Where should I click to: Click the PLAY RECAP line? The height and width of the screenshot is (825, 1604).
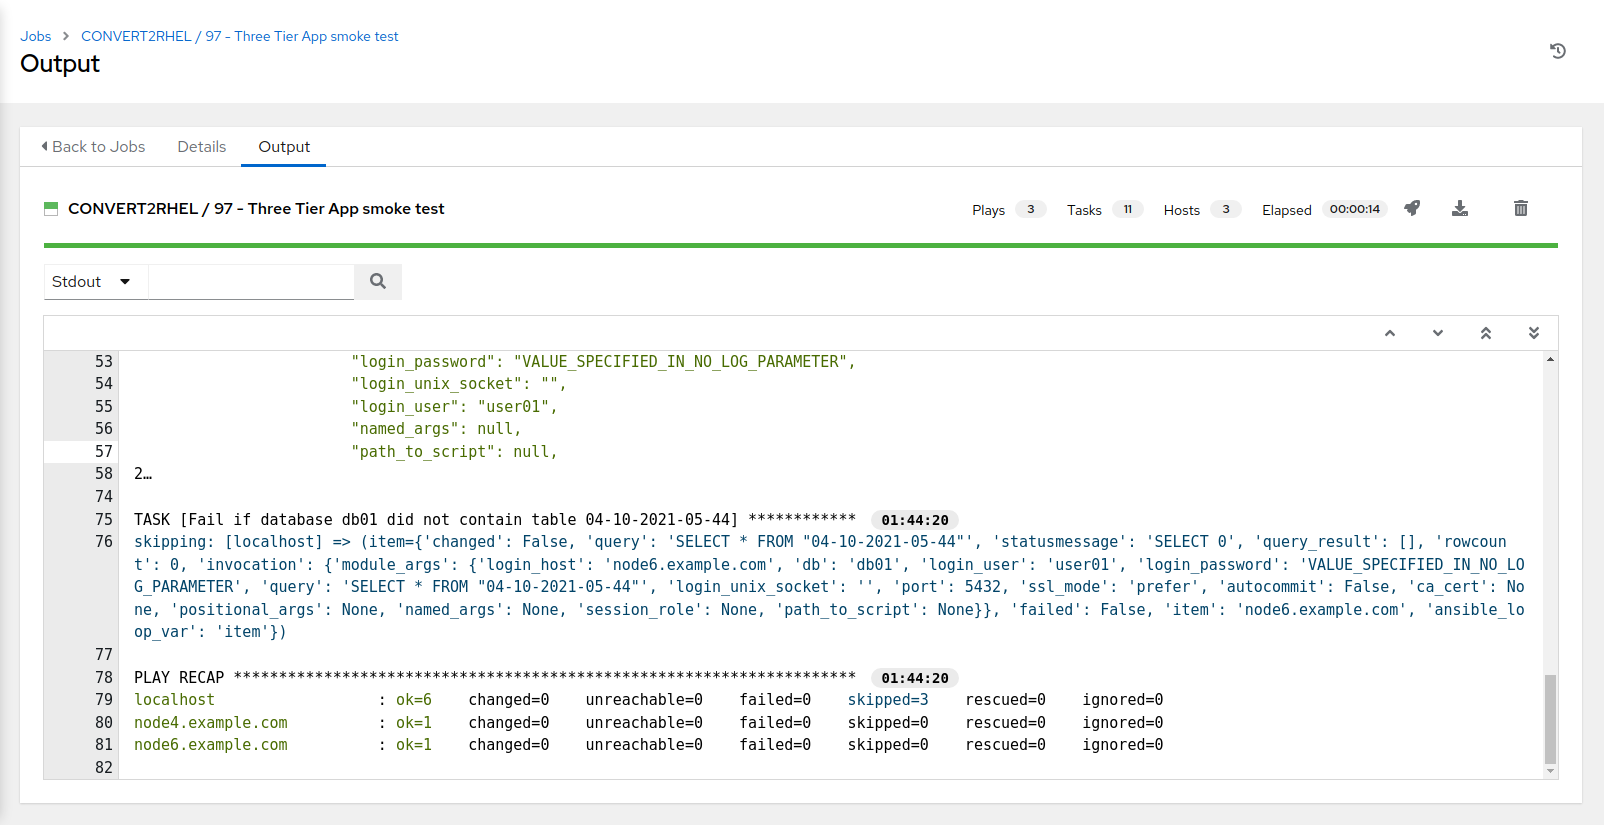494,678
